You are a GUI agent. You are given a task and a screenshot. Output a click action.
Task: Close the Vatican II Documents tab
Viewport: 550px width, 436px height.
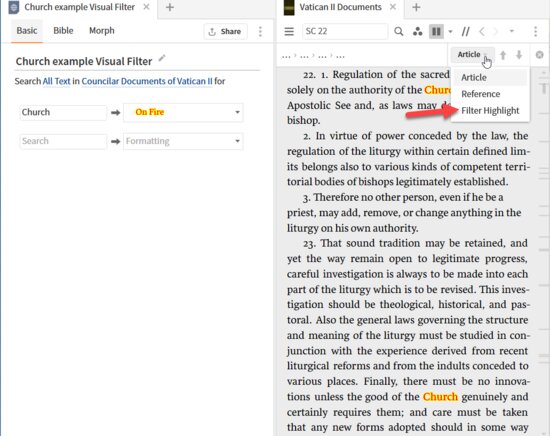pyautogui.click(x=393, y=7)
